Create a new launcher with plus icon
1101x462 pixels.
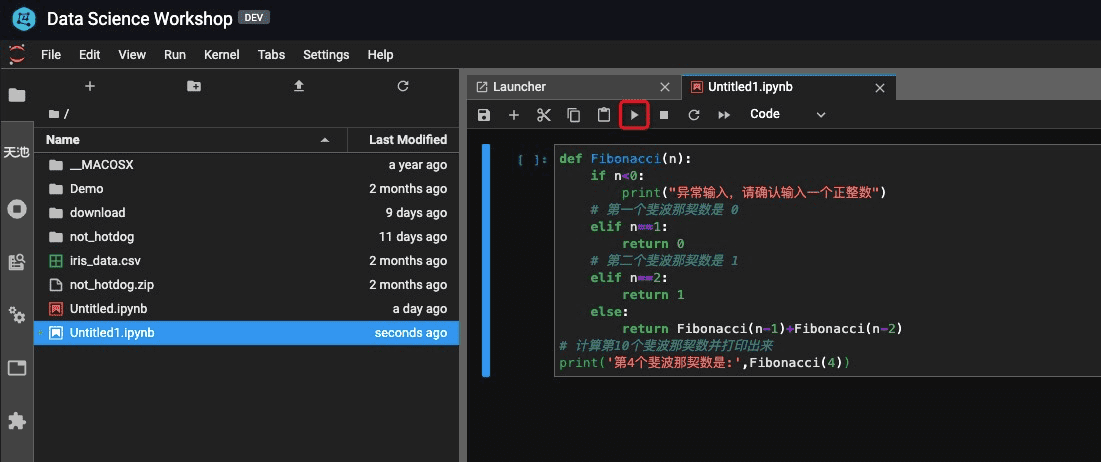(x=89, y=86)
